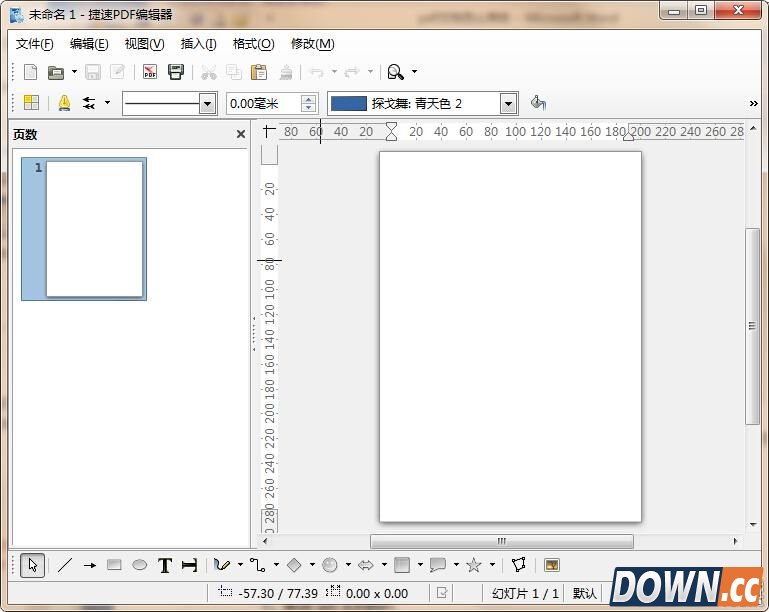
Task: Open the line style dropdown
Action: click(208, 103)
